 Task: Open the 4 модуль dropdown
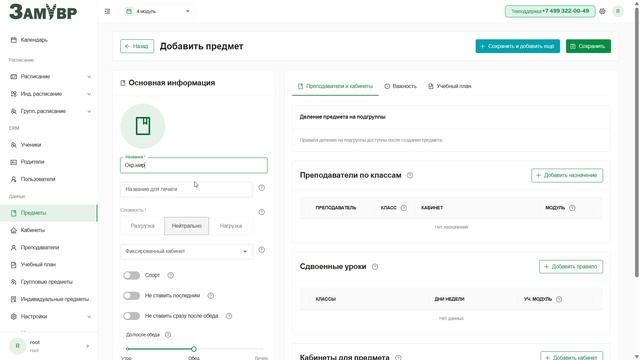click(158, 11)
